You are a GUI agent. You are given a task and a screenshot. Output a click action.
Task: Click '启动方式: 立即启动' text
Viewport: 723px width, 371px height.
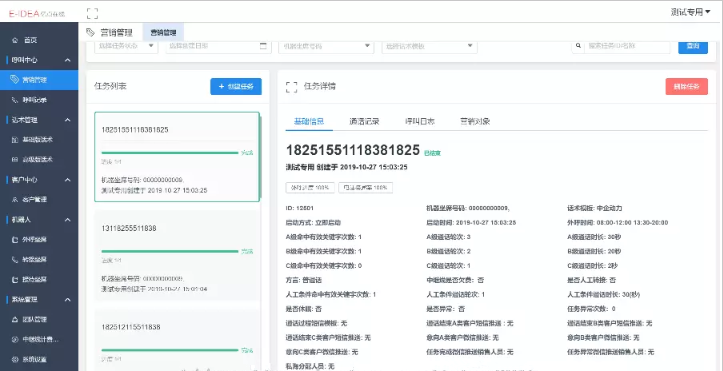pyautogui.click(x=313, y=223)
